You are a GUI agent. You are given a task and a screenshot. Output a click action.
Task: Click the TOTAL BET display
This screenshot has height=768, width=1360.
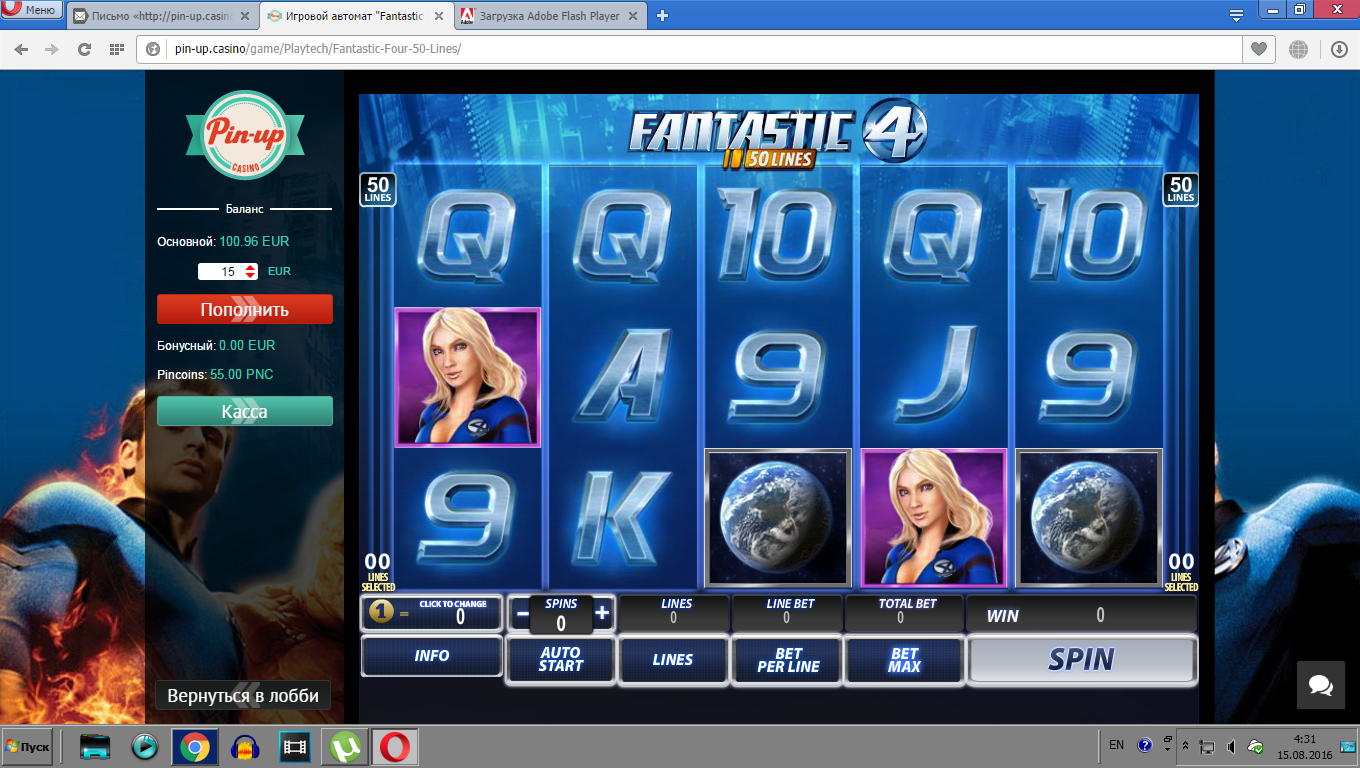904,613
